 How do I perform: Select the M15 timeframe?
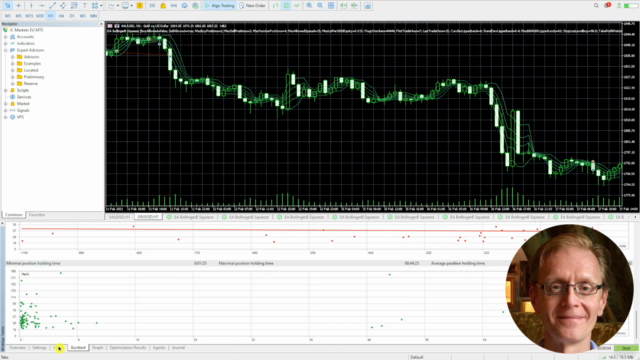tap(29, 16)
